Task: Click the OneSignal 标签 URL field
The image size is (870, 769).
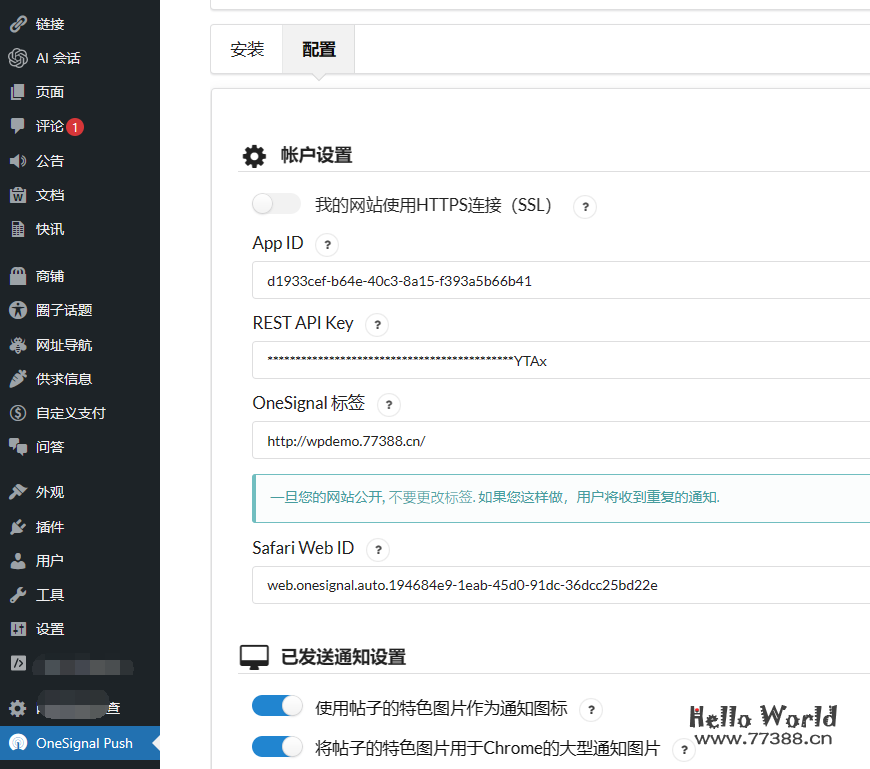Action: (561, 441)
